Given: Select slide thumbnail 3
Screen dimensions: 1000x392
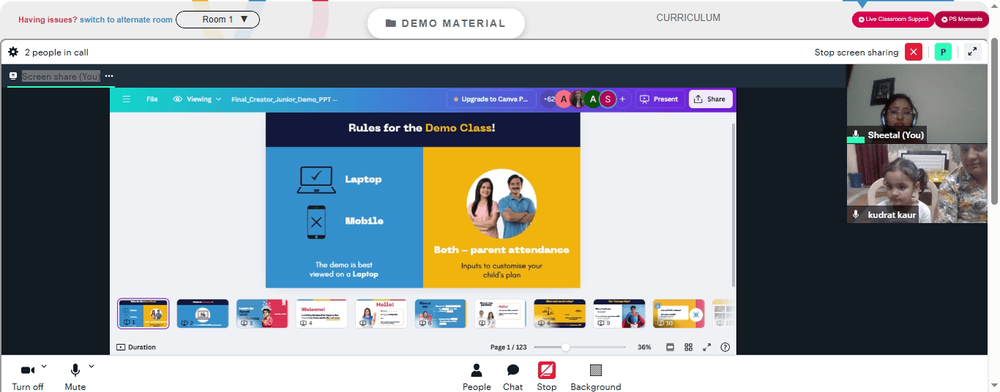Looking at the screenshot, I should pos(262,314).
